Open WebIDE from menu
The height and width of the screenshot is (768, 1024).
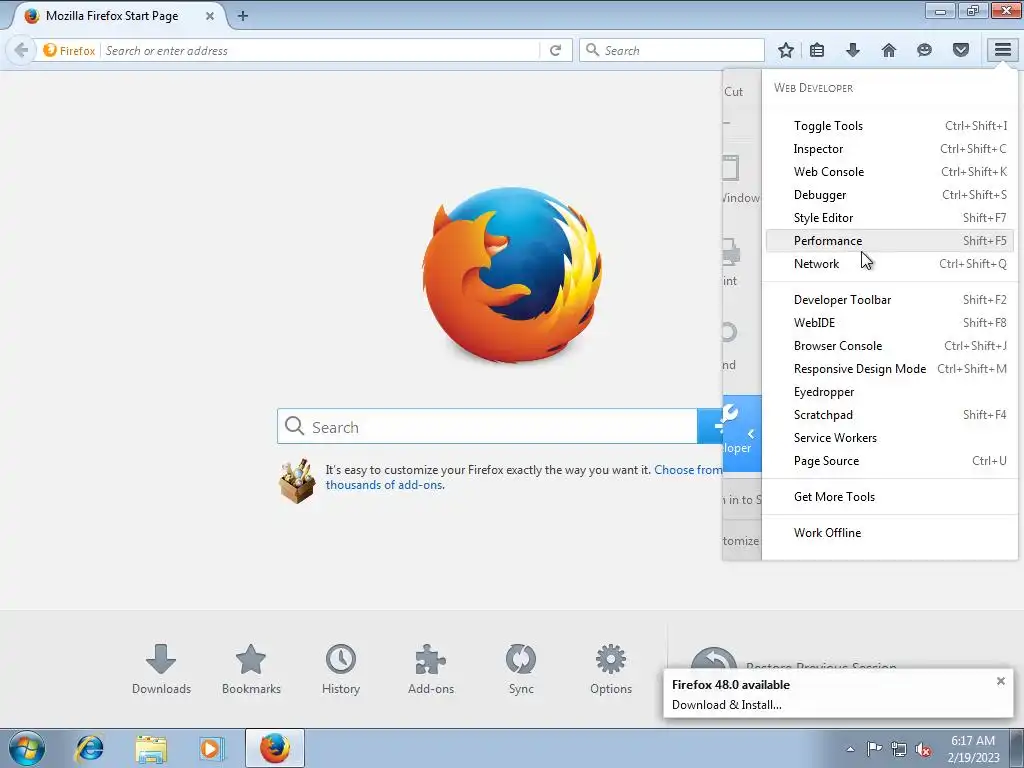point(889,323)
